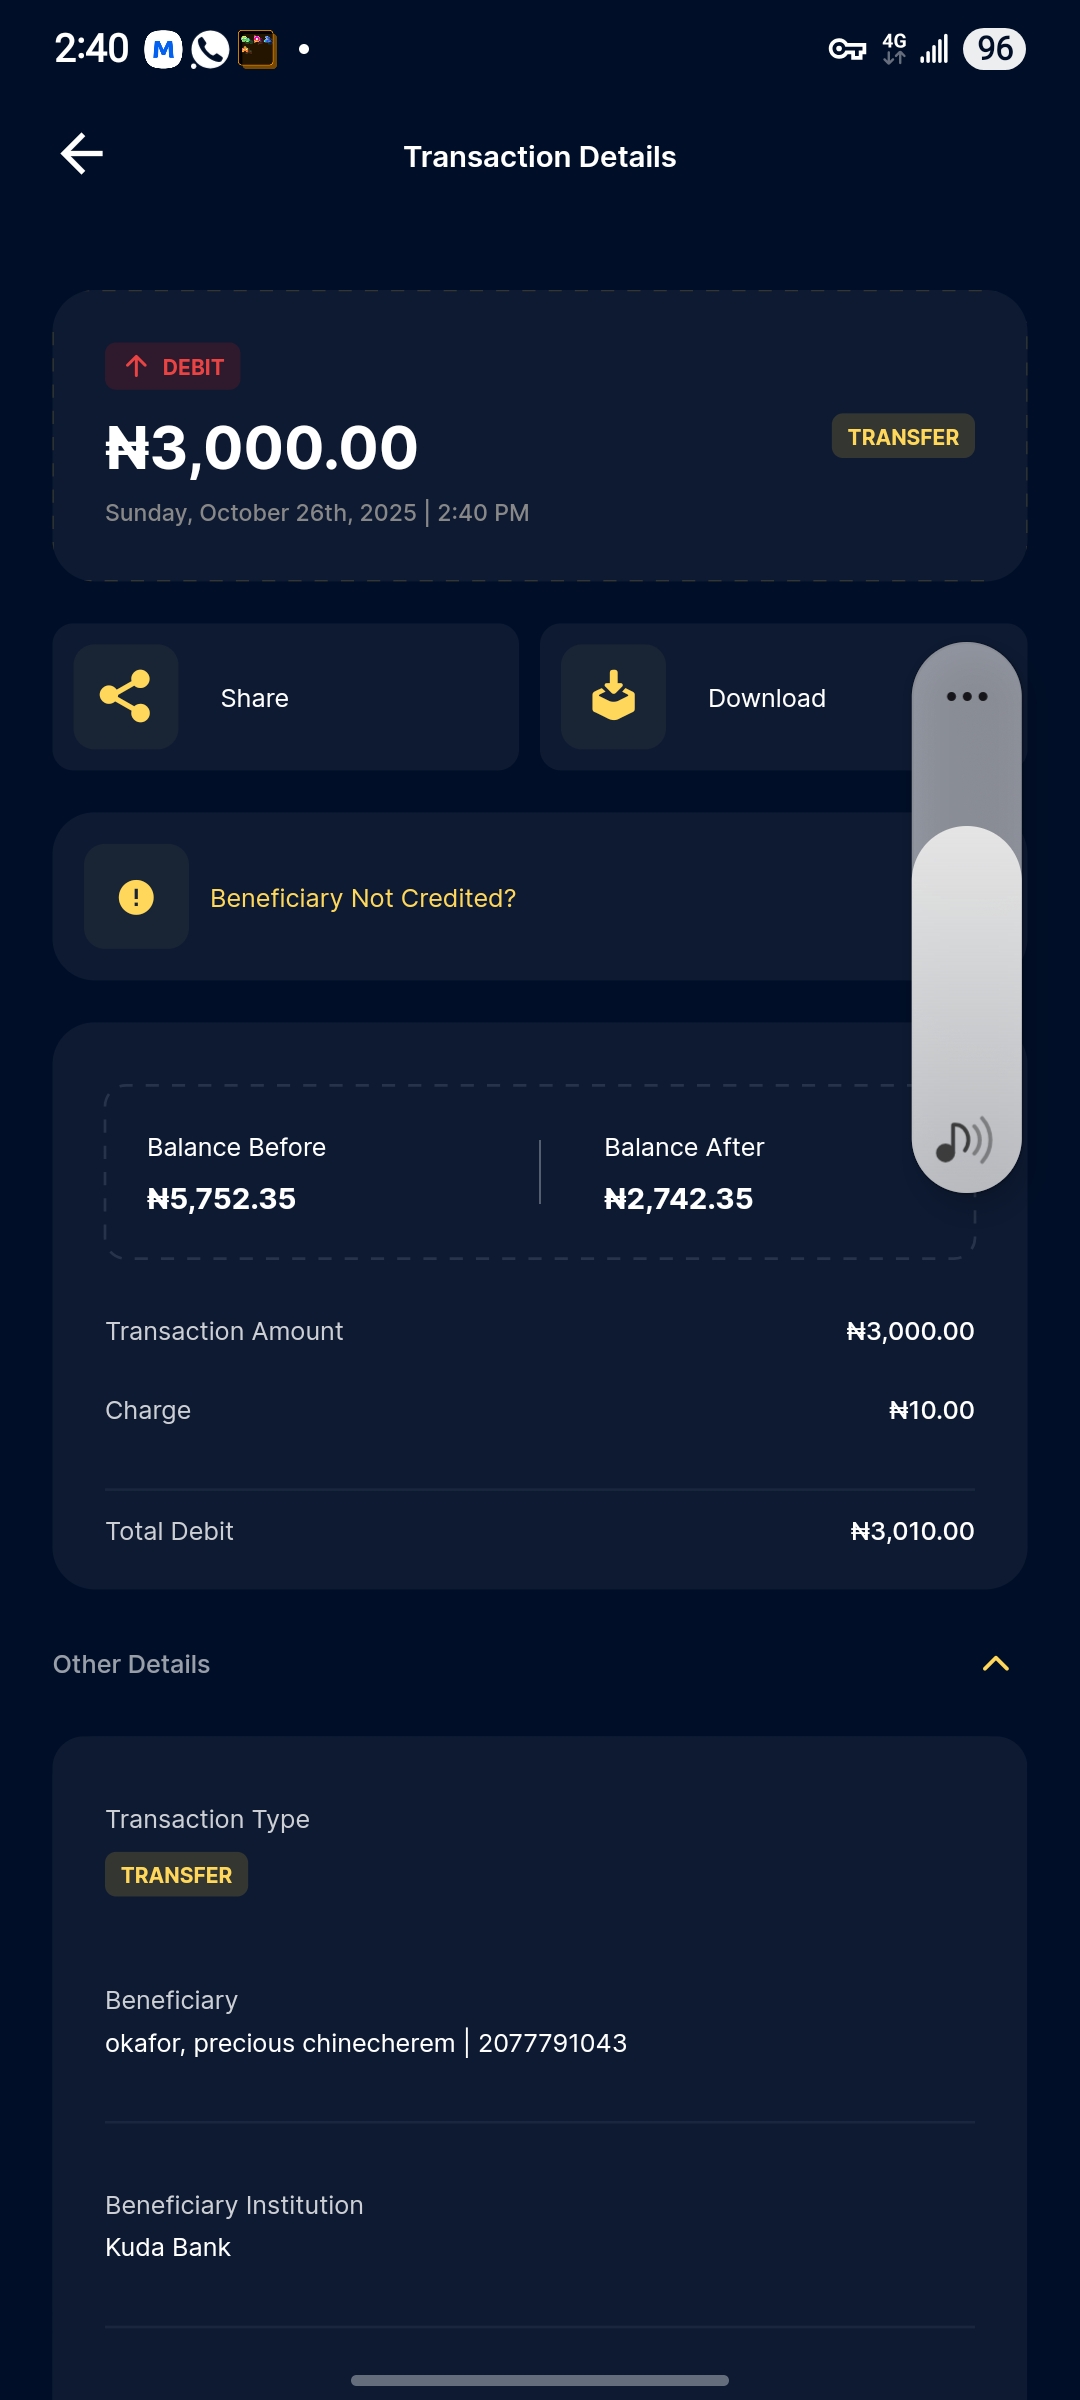This screenshot has width=1080, height=2400.
Task: Tap TRANSFER badge under Transaction Type
Action: 177,1875
